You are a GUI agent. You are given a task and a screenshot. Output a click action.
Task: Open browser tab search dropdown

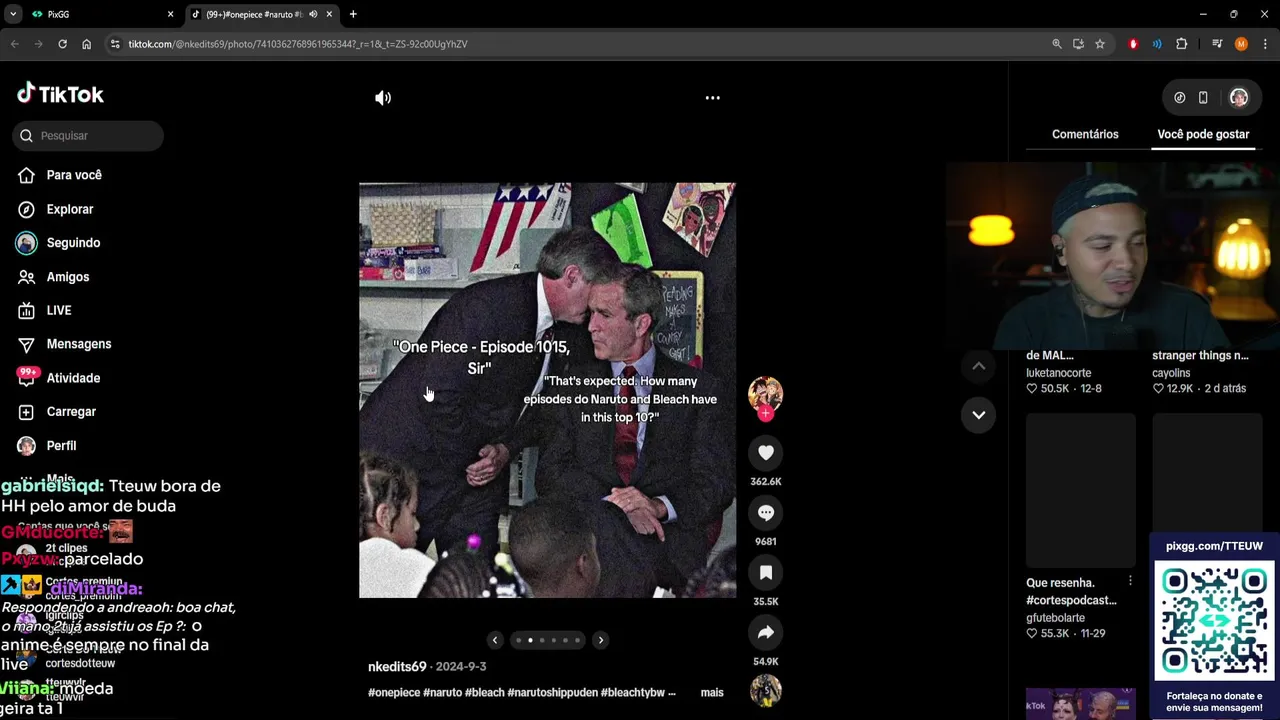pos(12,15)
